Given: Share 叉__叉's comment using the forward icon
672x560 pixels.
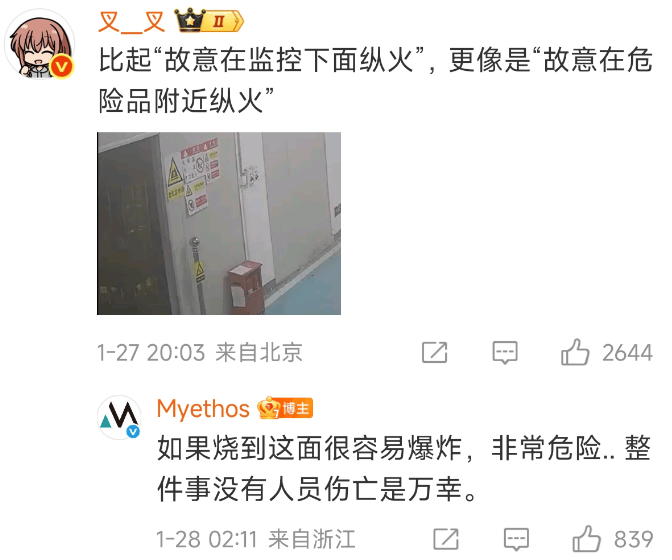Looking at the screenshot, I should pos(435,353).
